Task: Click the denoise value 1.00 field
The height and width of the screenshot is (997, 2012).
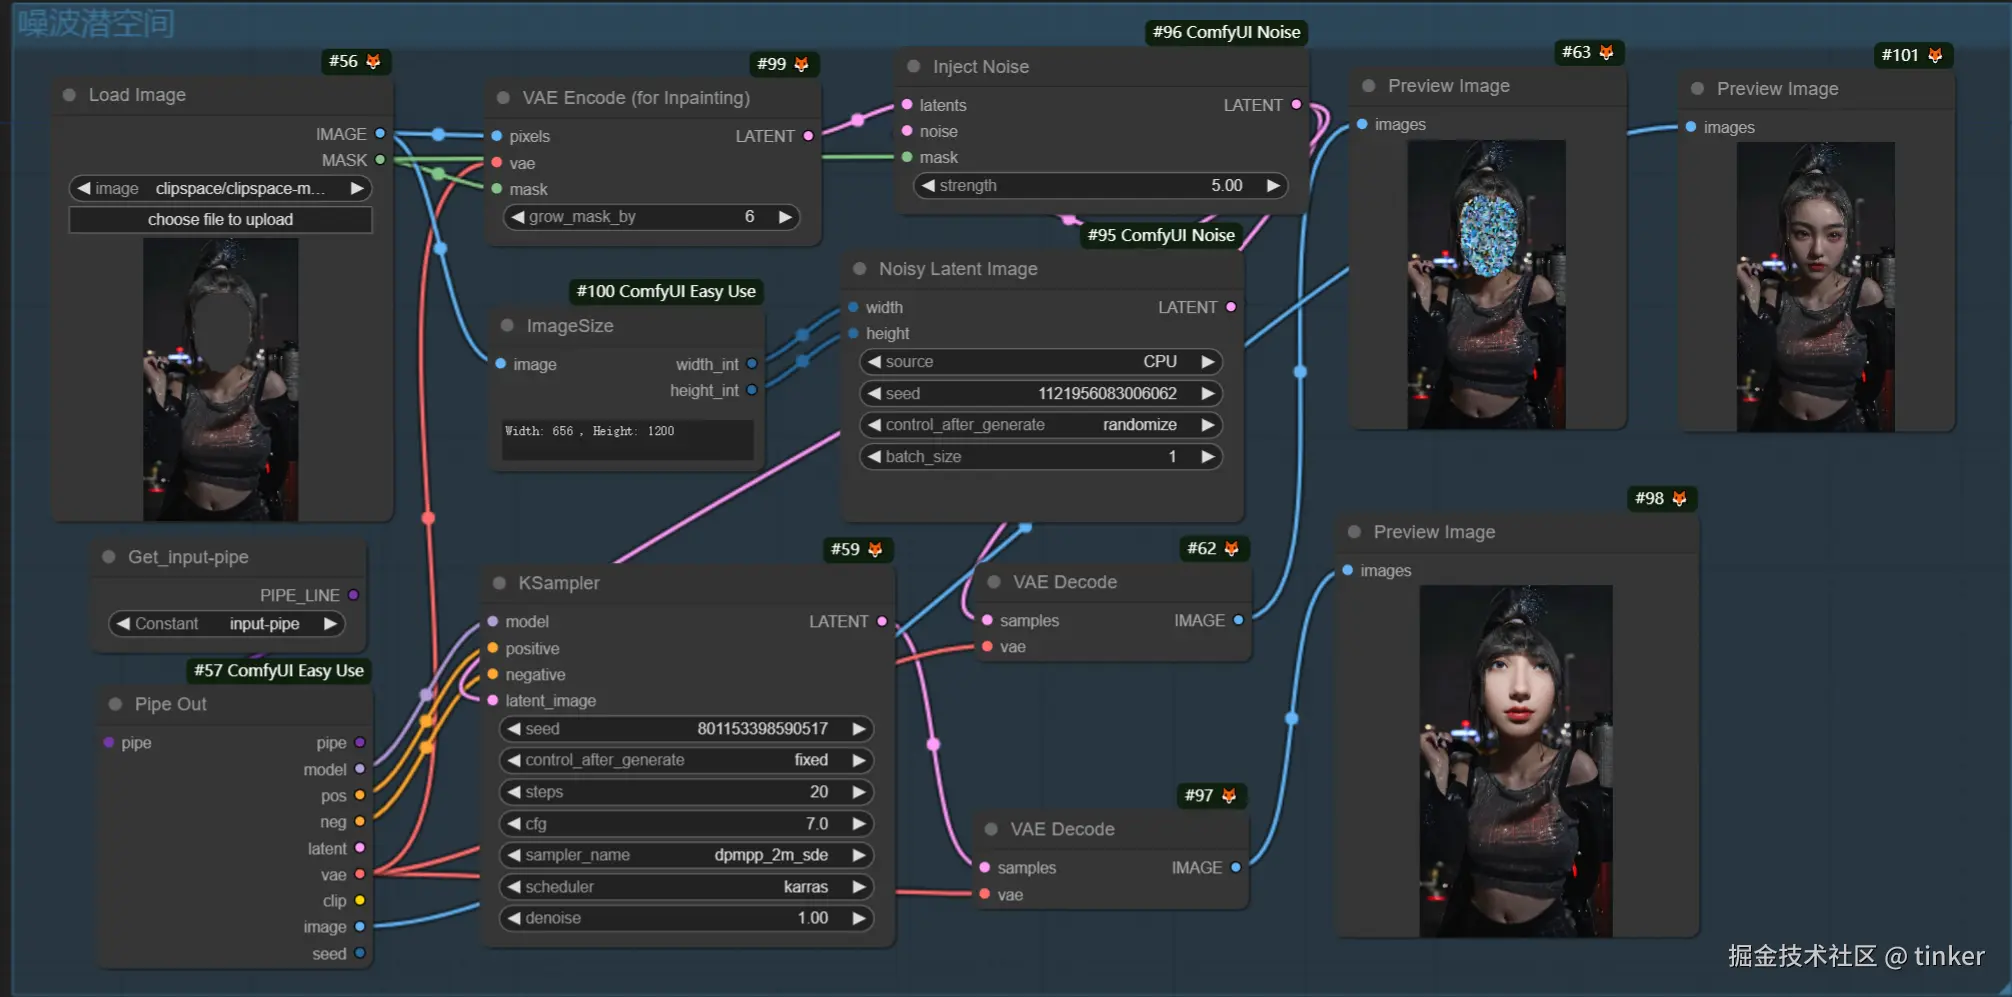Action: coord(813,918)
